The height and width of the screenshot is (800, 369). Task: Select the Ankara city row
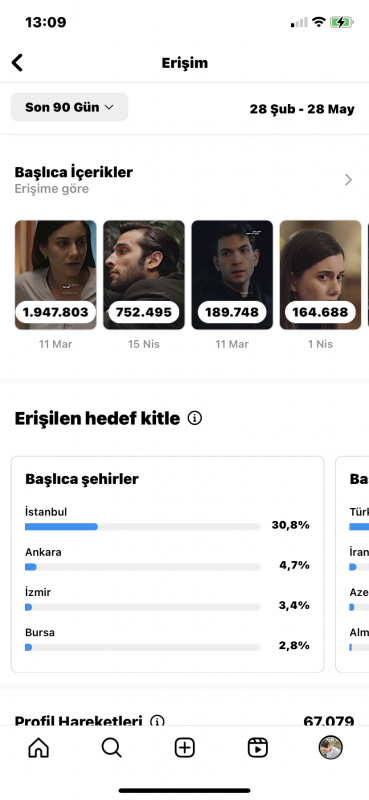tap(167, 560)
